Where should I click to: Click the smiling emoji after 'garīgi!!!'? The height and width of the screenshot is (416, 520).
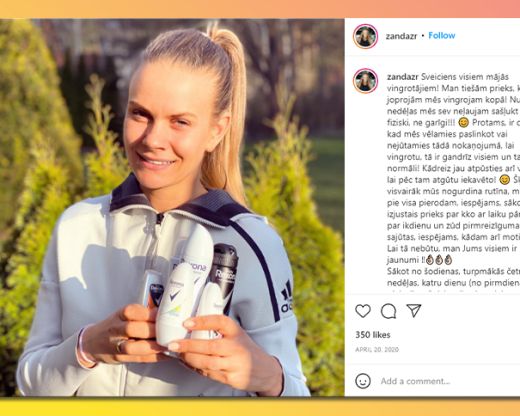click(463, 123)
